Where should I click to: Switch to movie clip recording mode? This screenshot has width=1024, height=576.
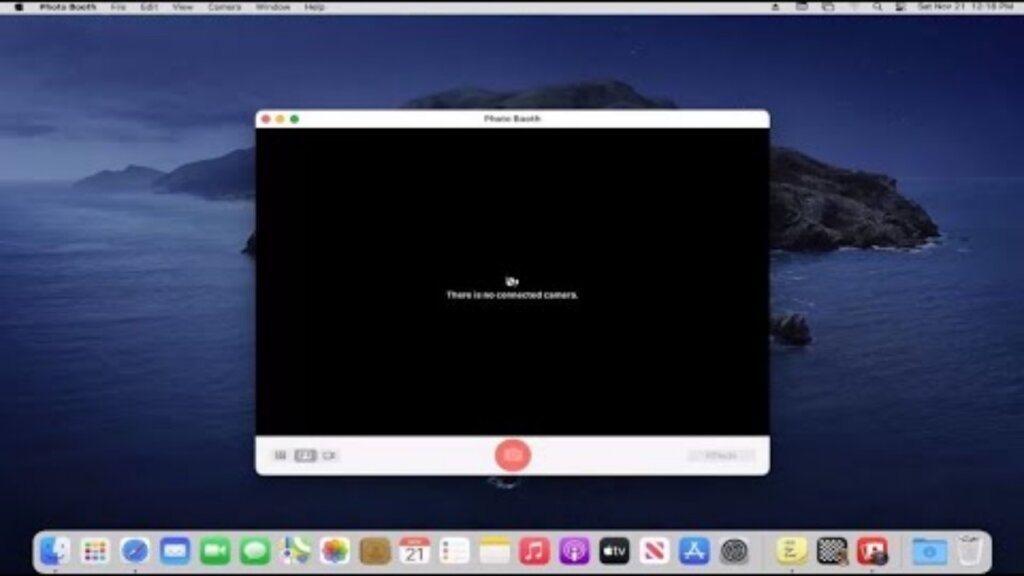click(x=329, y=455)
